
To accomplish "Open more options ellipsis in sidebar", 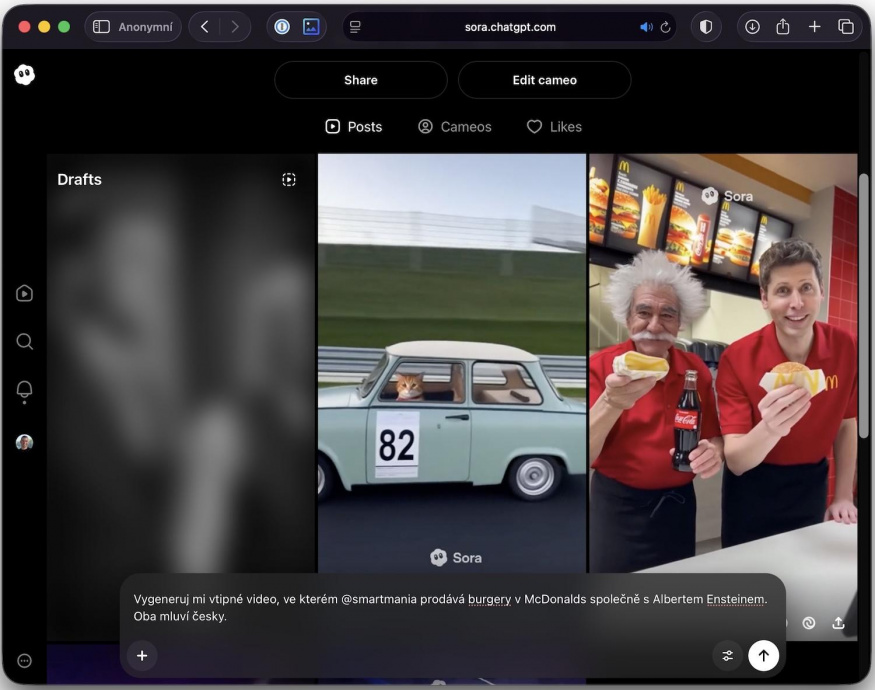I will tap(25, 660).
